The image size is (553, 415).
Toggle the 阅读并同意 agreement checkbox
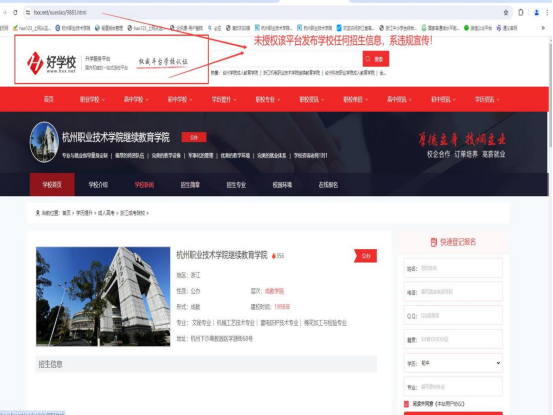point(406,404)
